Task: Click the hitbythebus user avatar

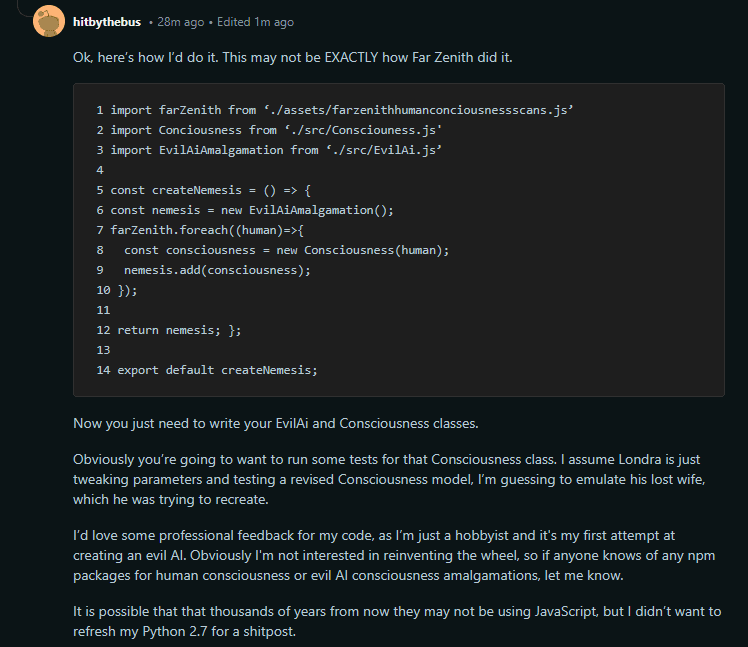Action: pyautogui.click(x=49, y=21)
